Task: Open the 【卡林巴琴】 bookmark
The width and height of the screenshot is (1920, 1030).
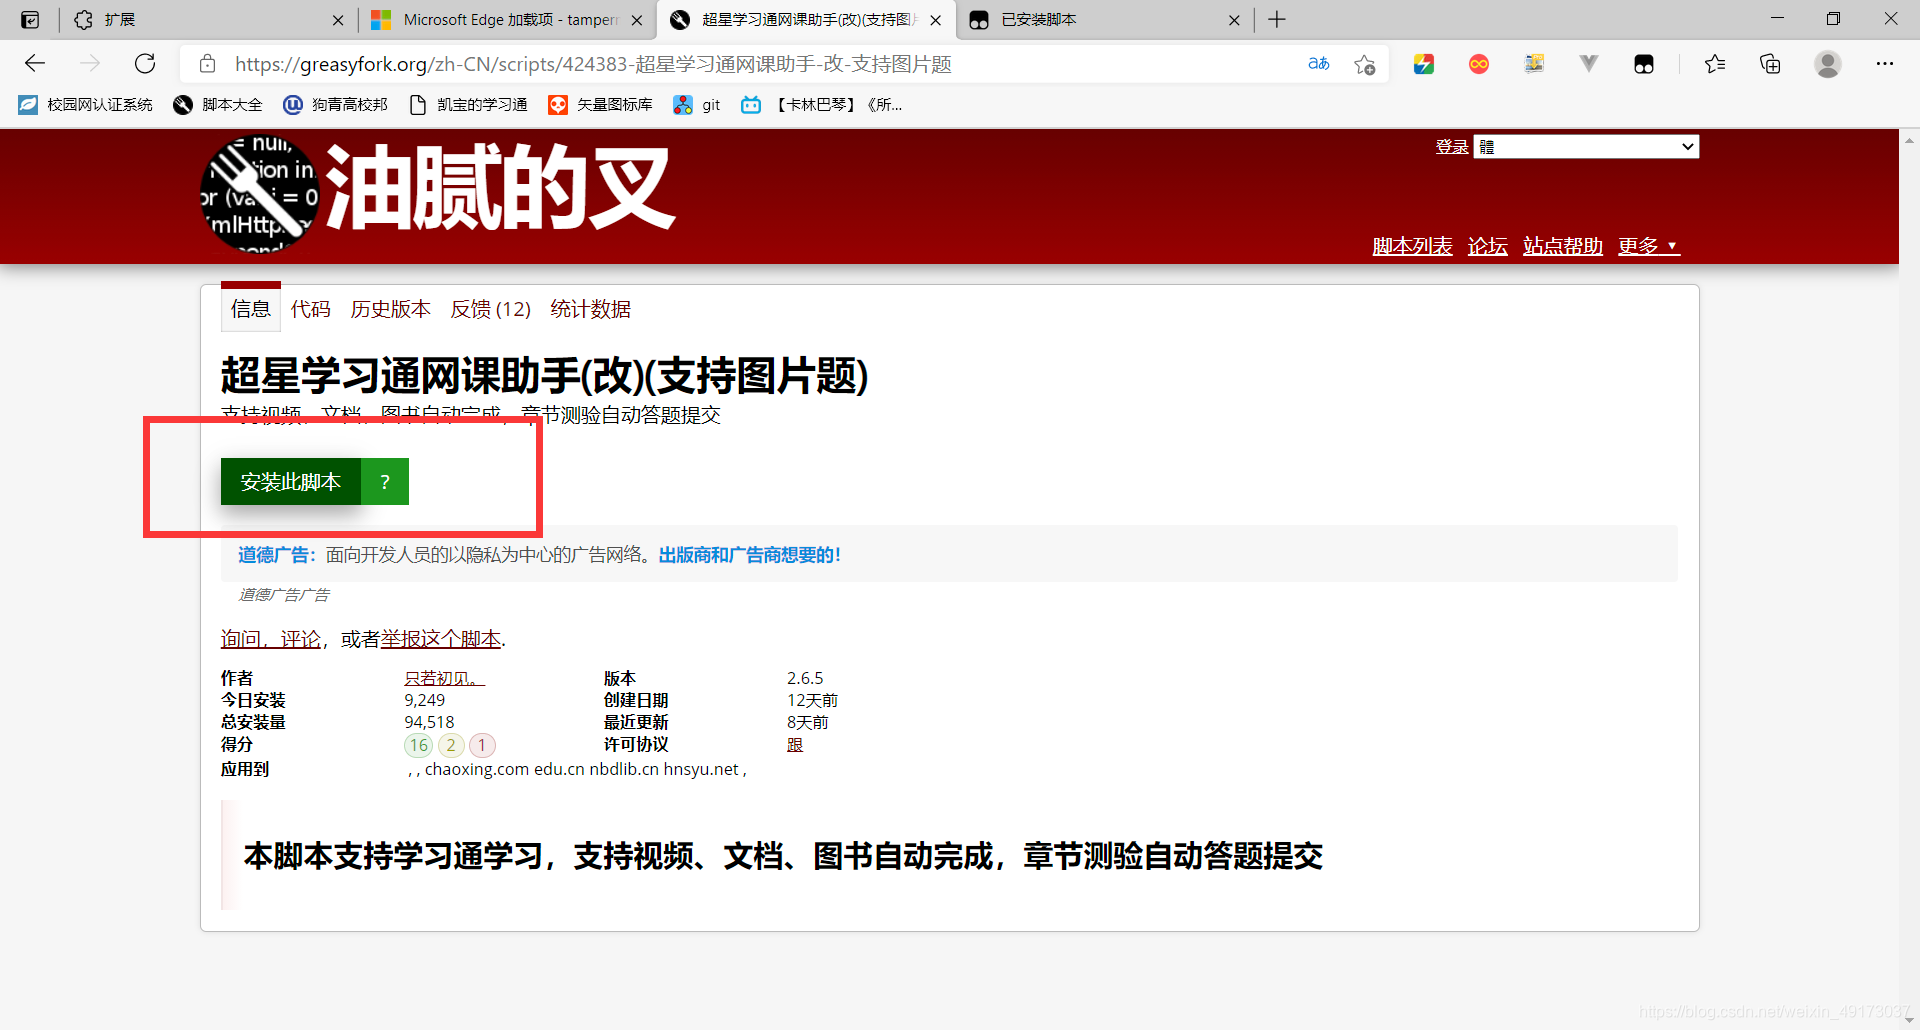Action: coord(822,105)
